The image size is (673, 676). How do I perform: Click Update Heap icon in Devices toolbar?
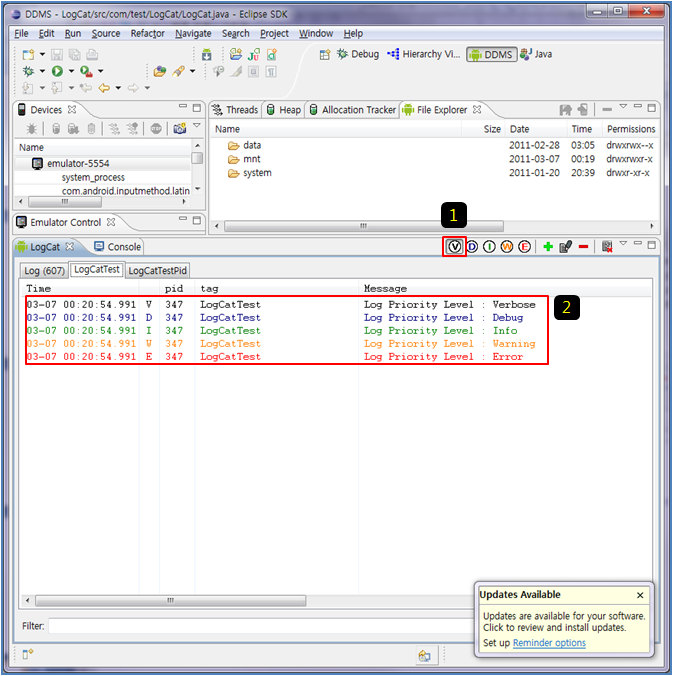(x=56, y=128)
